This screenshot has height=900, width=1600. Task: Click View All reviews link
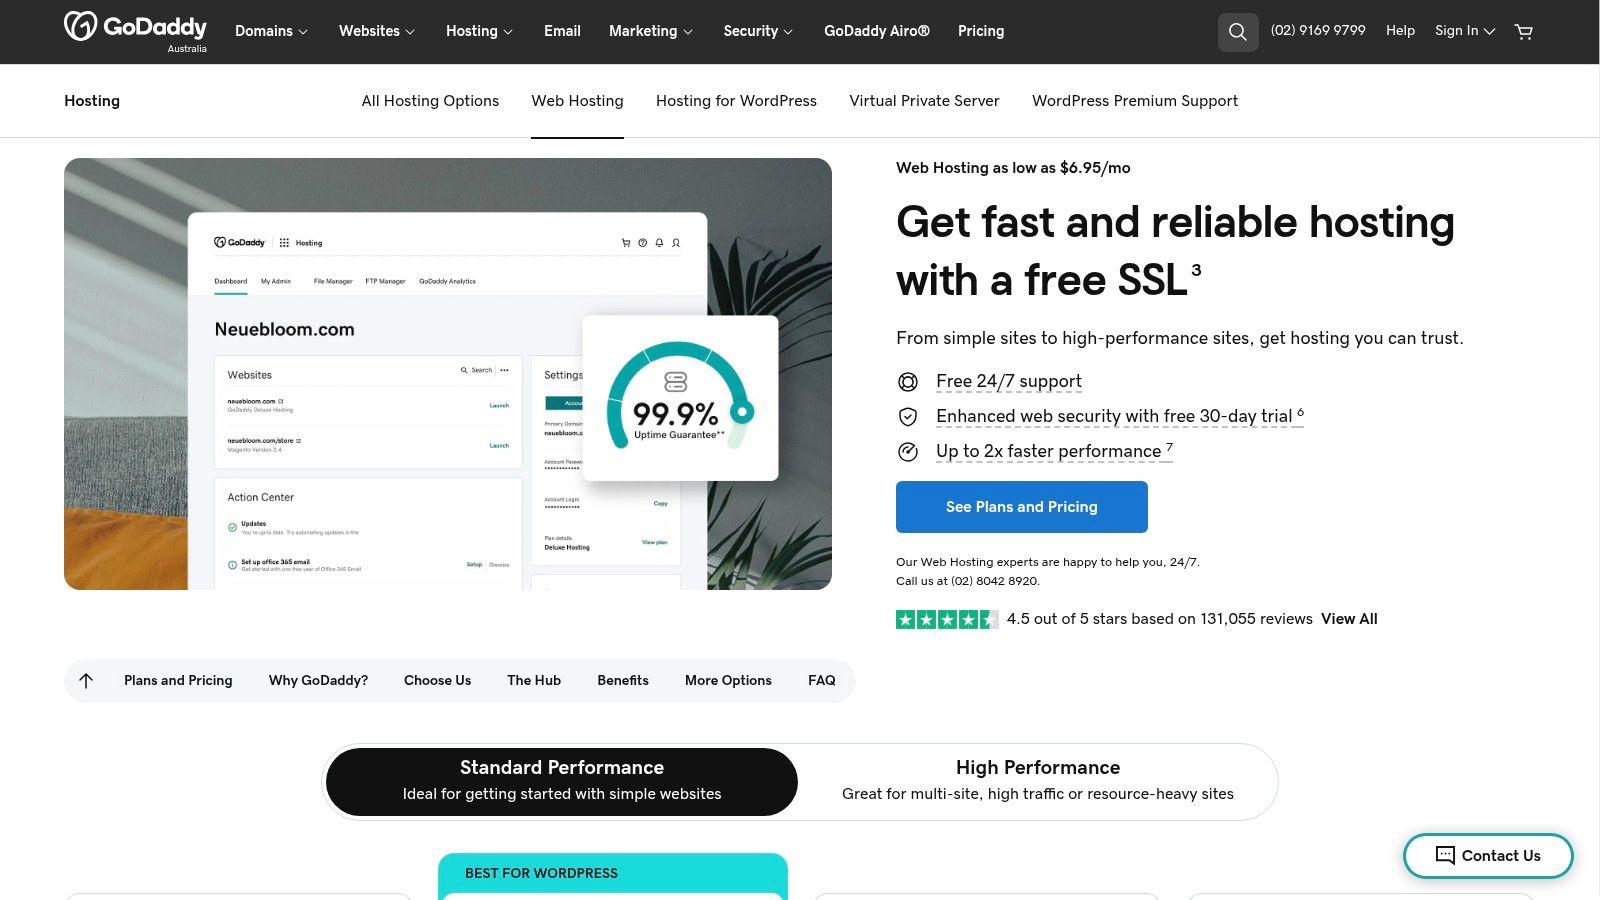(1349, 619)
